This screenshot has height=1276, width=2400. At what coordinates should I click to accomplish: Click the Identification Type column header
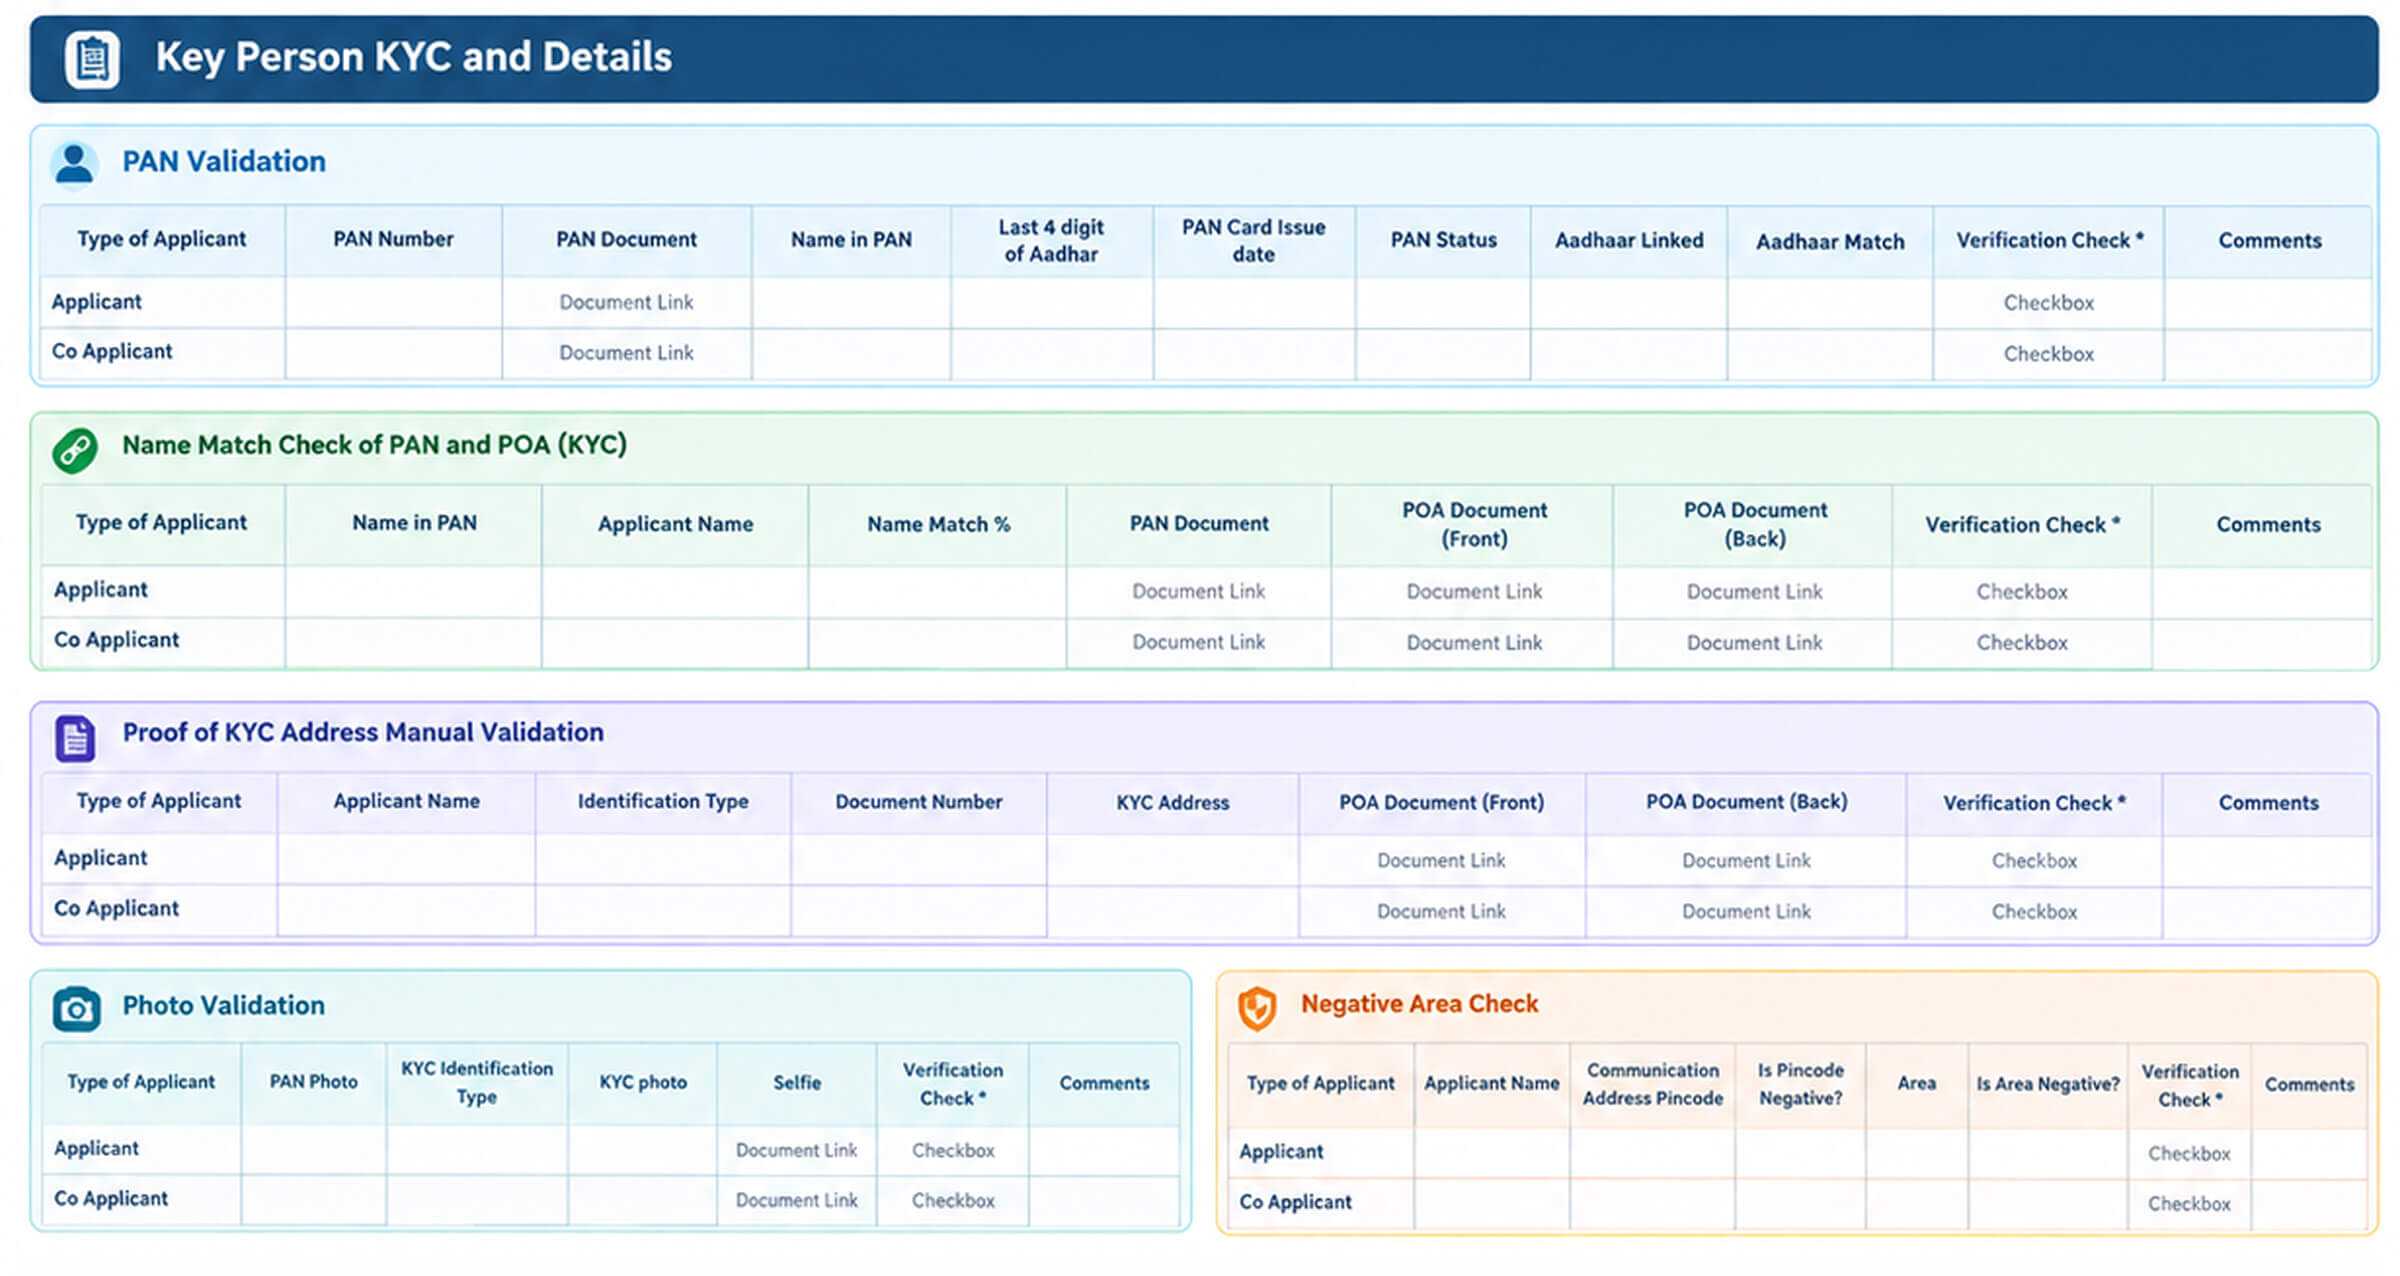[663, 802]
